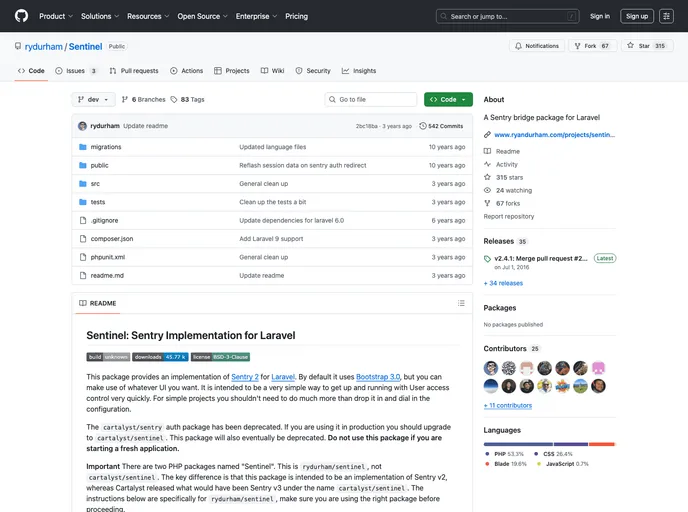The image size is (688, 512).
Task: Go to the GitHub homepage logo
Action: click(x=21, y=16)
